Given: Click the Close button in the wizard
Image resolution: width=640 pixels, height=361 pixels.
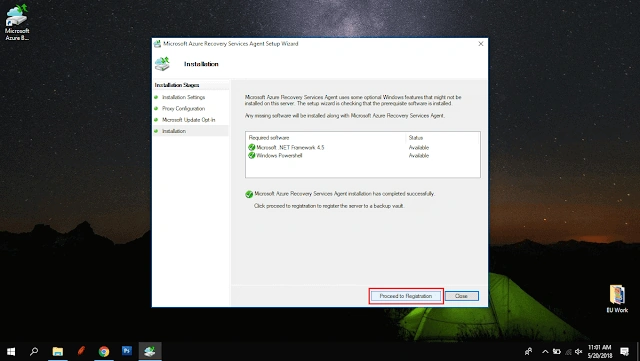Looking at the screenshot, I should pyautogui.click(x=461, y=296).
